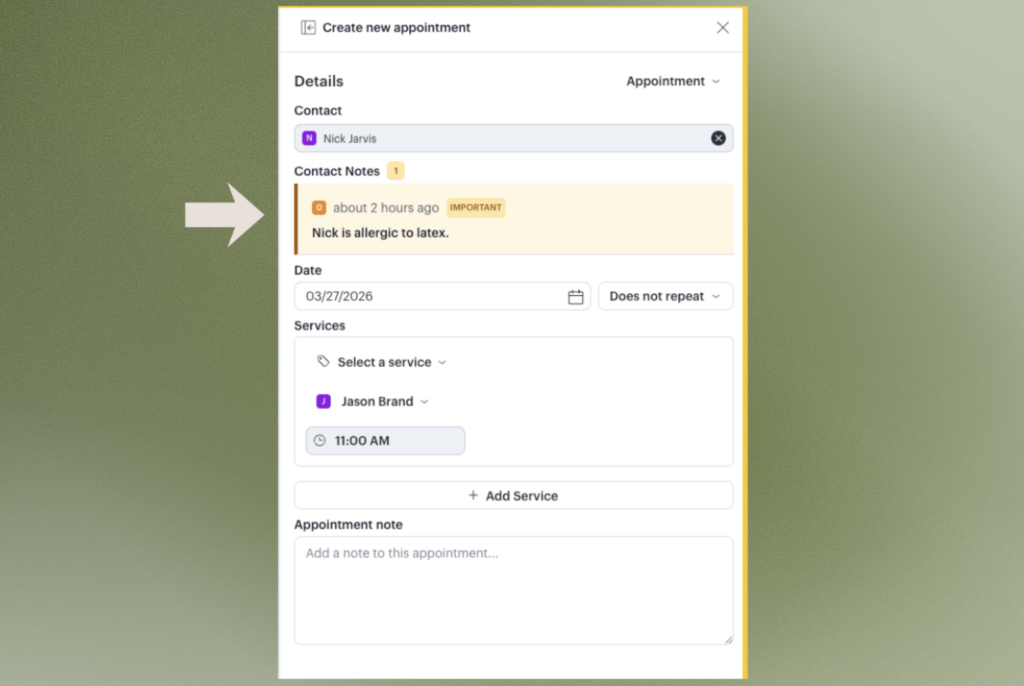Image resolution: width=1024 pixels, height=686 pixels.
Task: Open the Appointment type dropdown
Action: tap(672, 81)
